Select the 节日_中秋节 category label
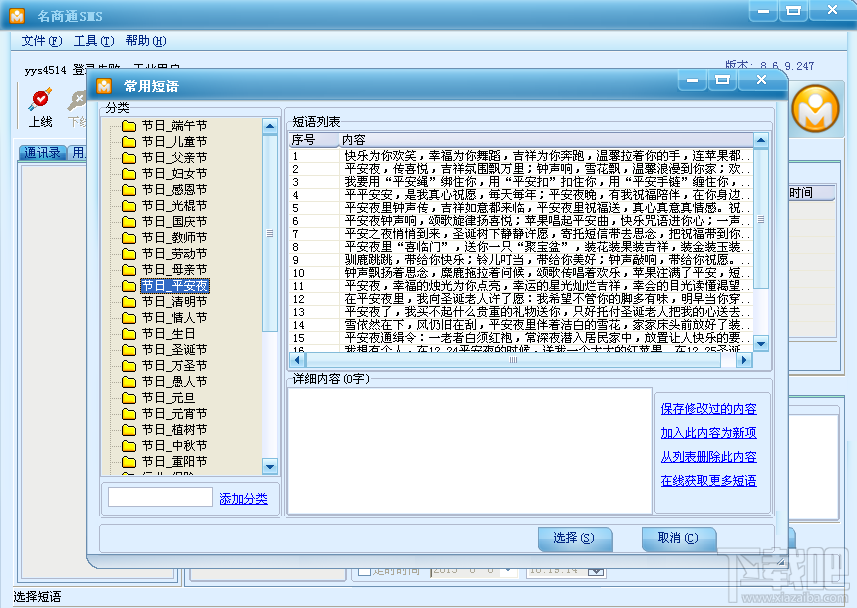857x608 pixels. [174, 446]
